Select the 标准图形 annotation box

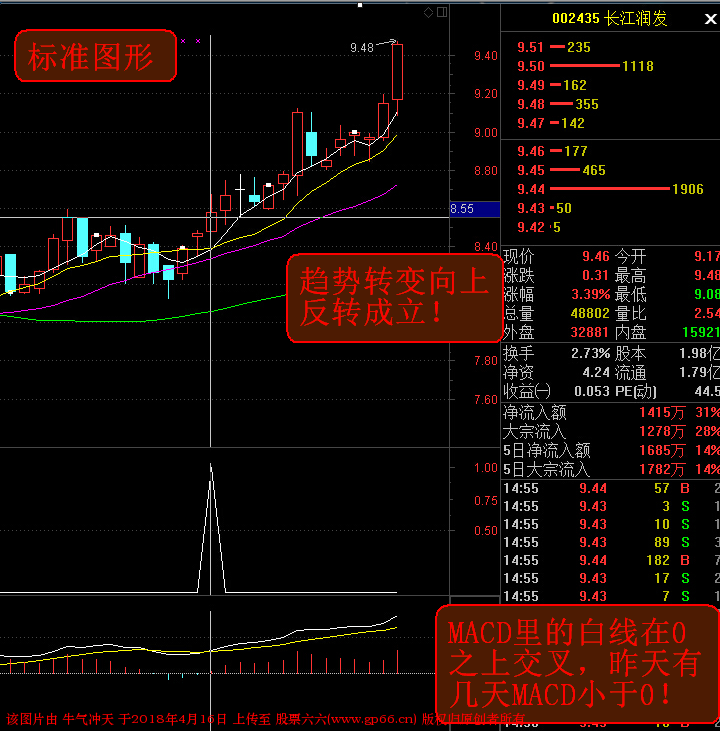coord(94,57)
